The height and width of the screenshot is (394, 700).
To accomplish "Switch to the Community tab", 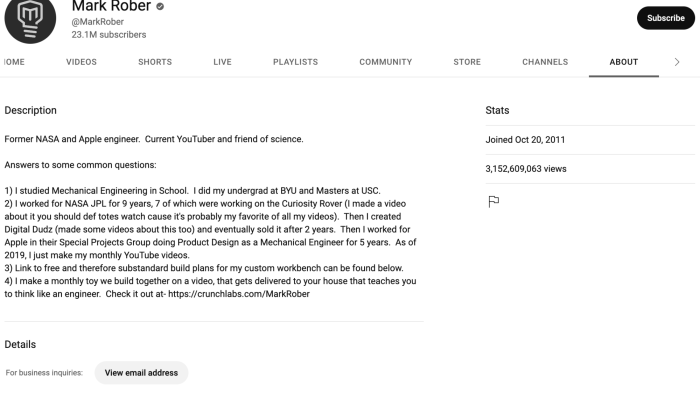I will click(x=386, y=62).
